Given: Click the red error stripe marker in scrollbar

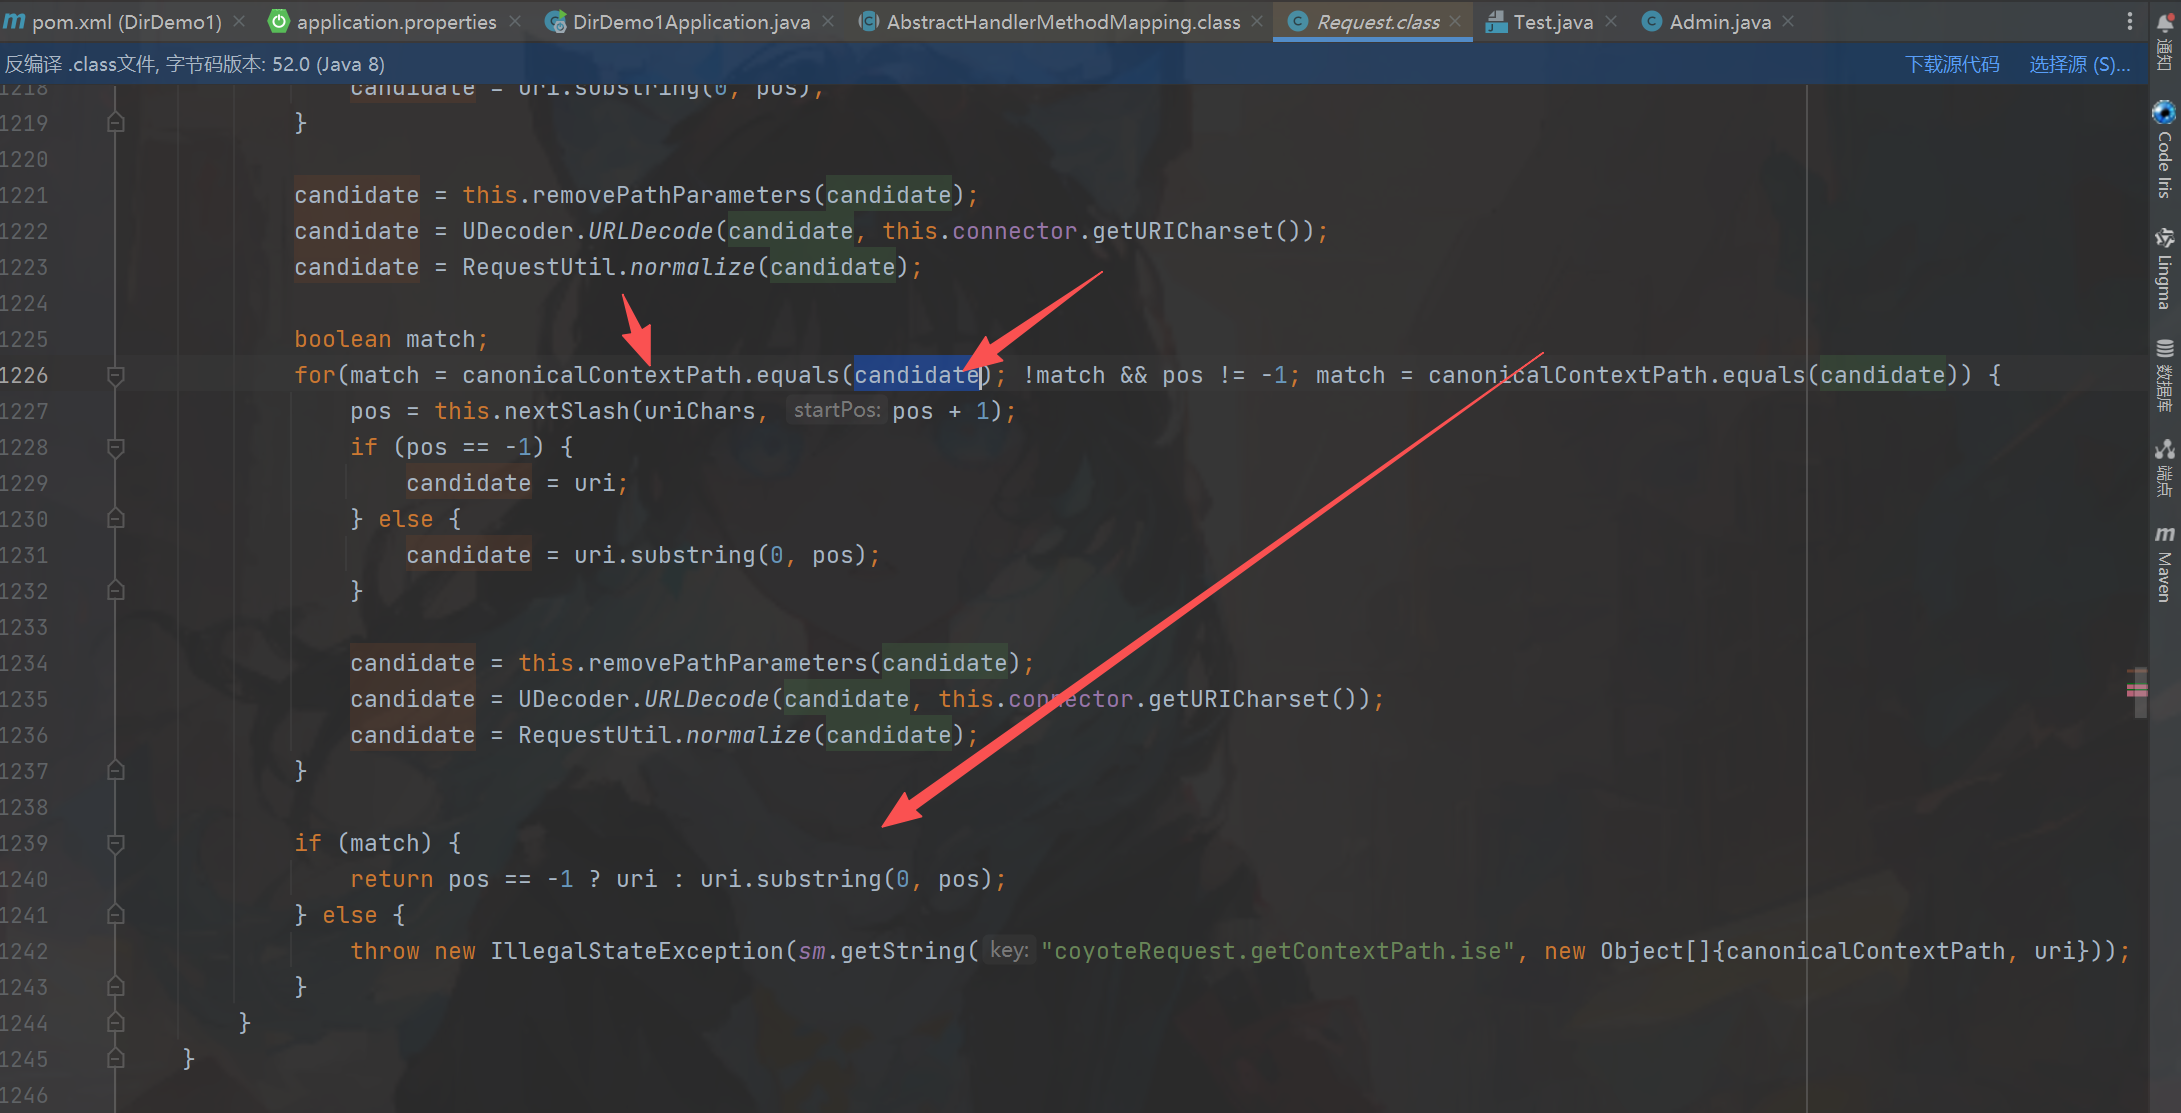Looking at the screenshot, I should (2137, 690).
